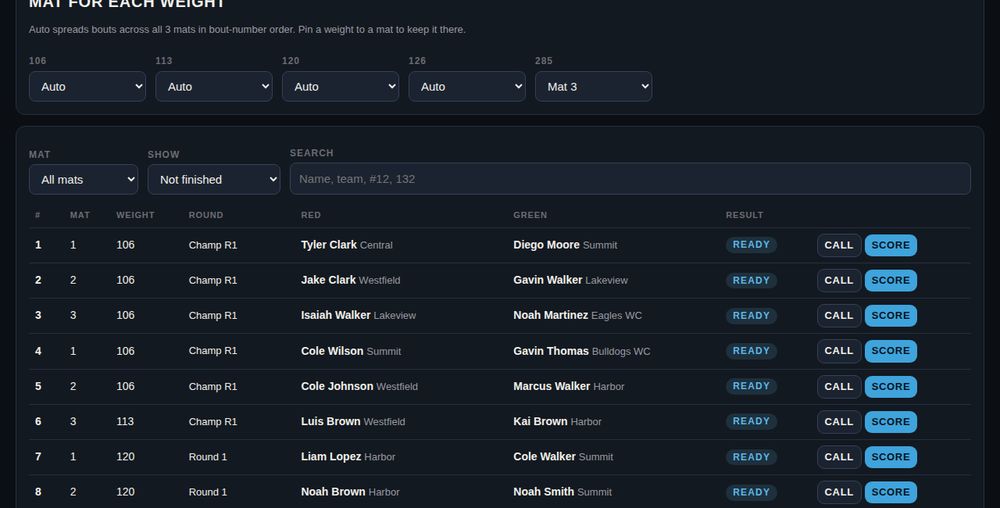1000x508 pixels.
Task: Call bout 1 Tyler Clark vs Diego Moore
Action: click(x=839, y=245)
